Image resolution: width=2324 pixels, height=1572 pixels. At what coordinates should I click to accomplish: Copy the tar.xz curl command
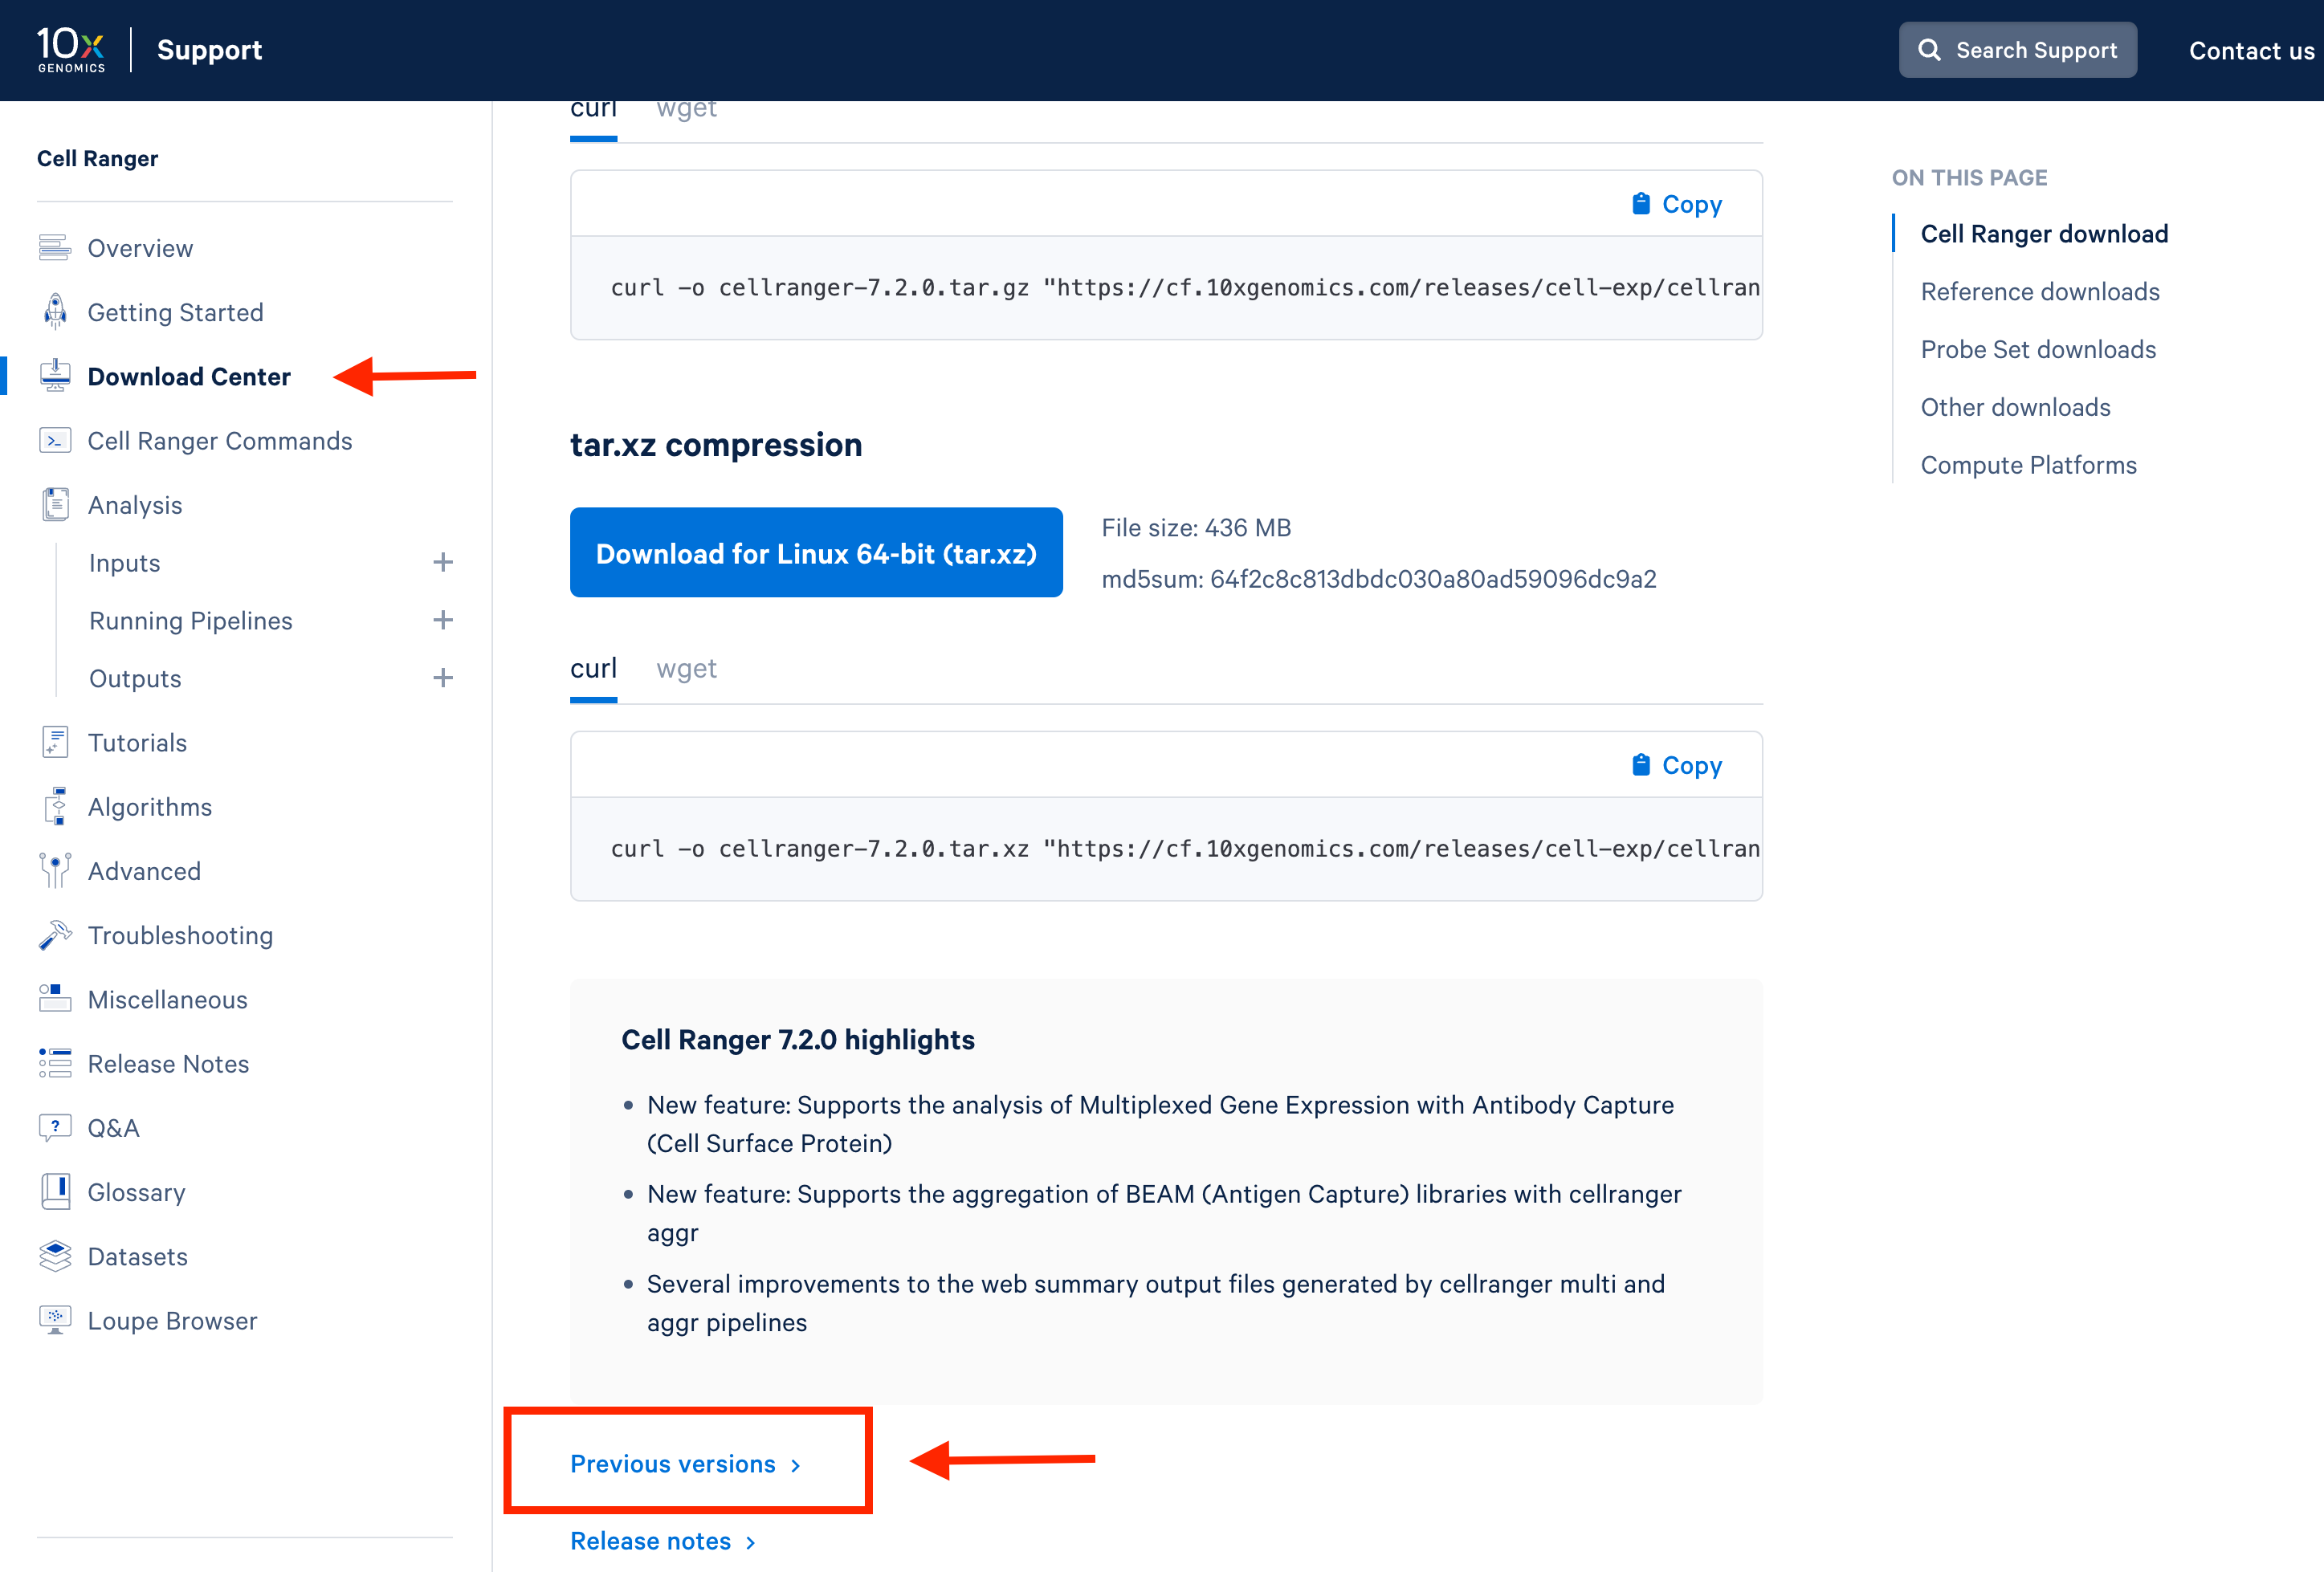coord(1676,765)
